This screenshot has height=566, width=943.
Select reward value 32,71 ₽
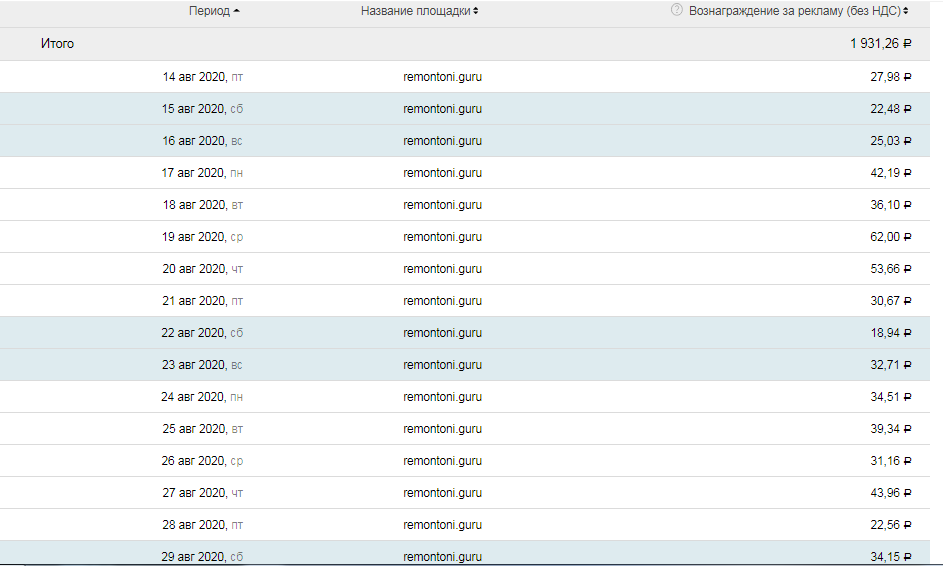pos(891,365)
